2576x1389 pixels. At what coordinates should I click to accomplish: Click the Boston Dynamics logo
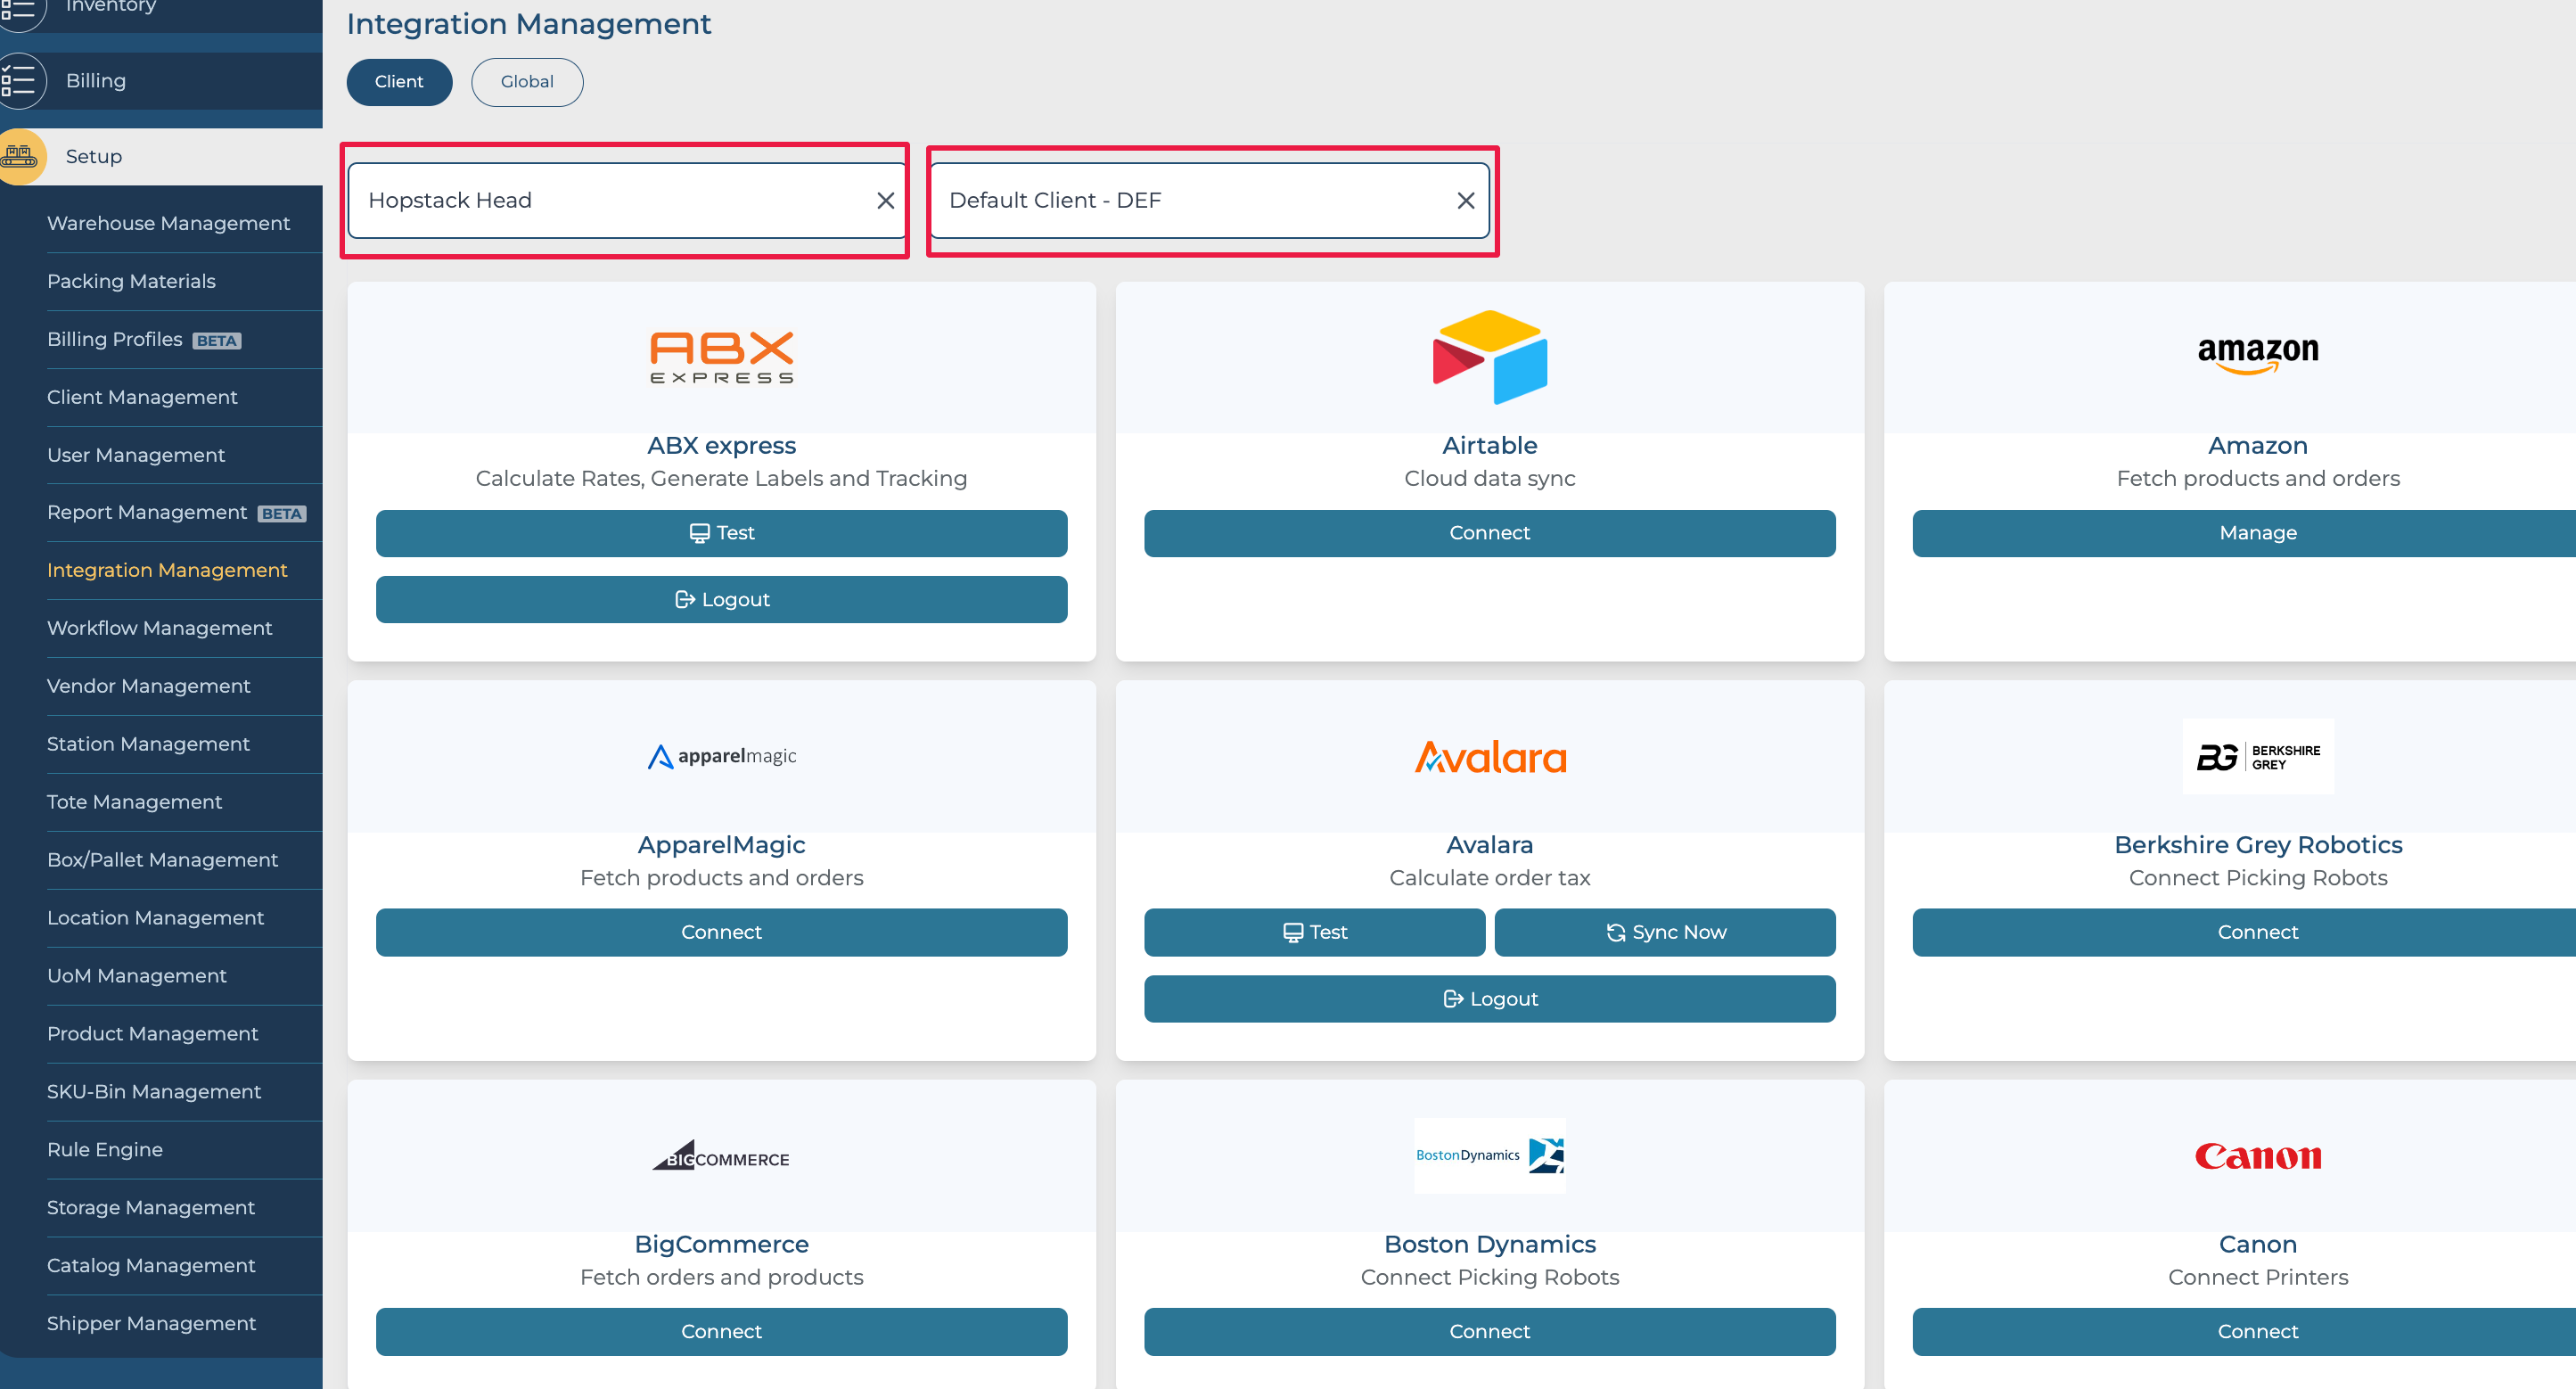1489,1155
